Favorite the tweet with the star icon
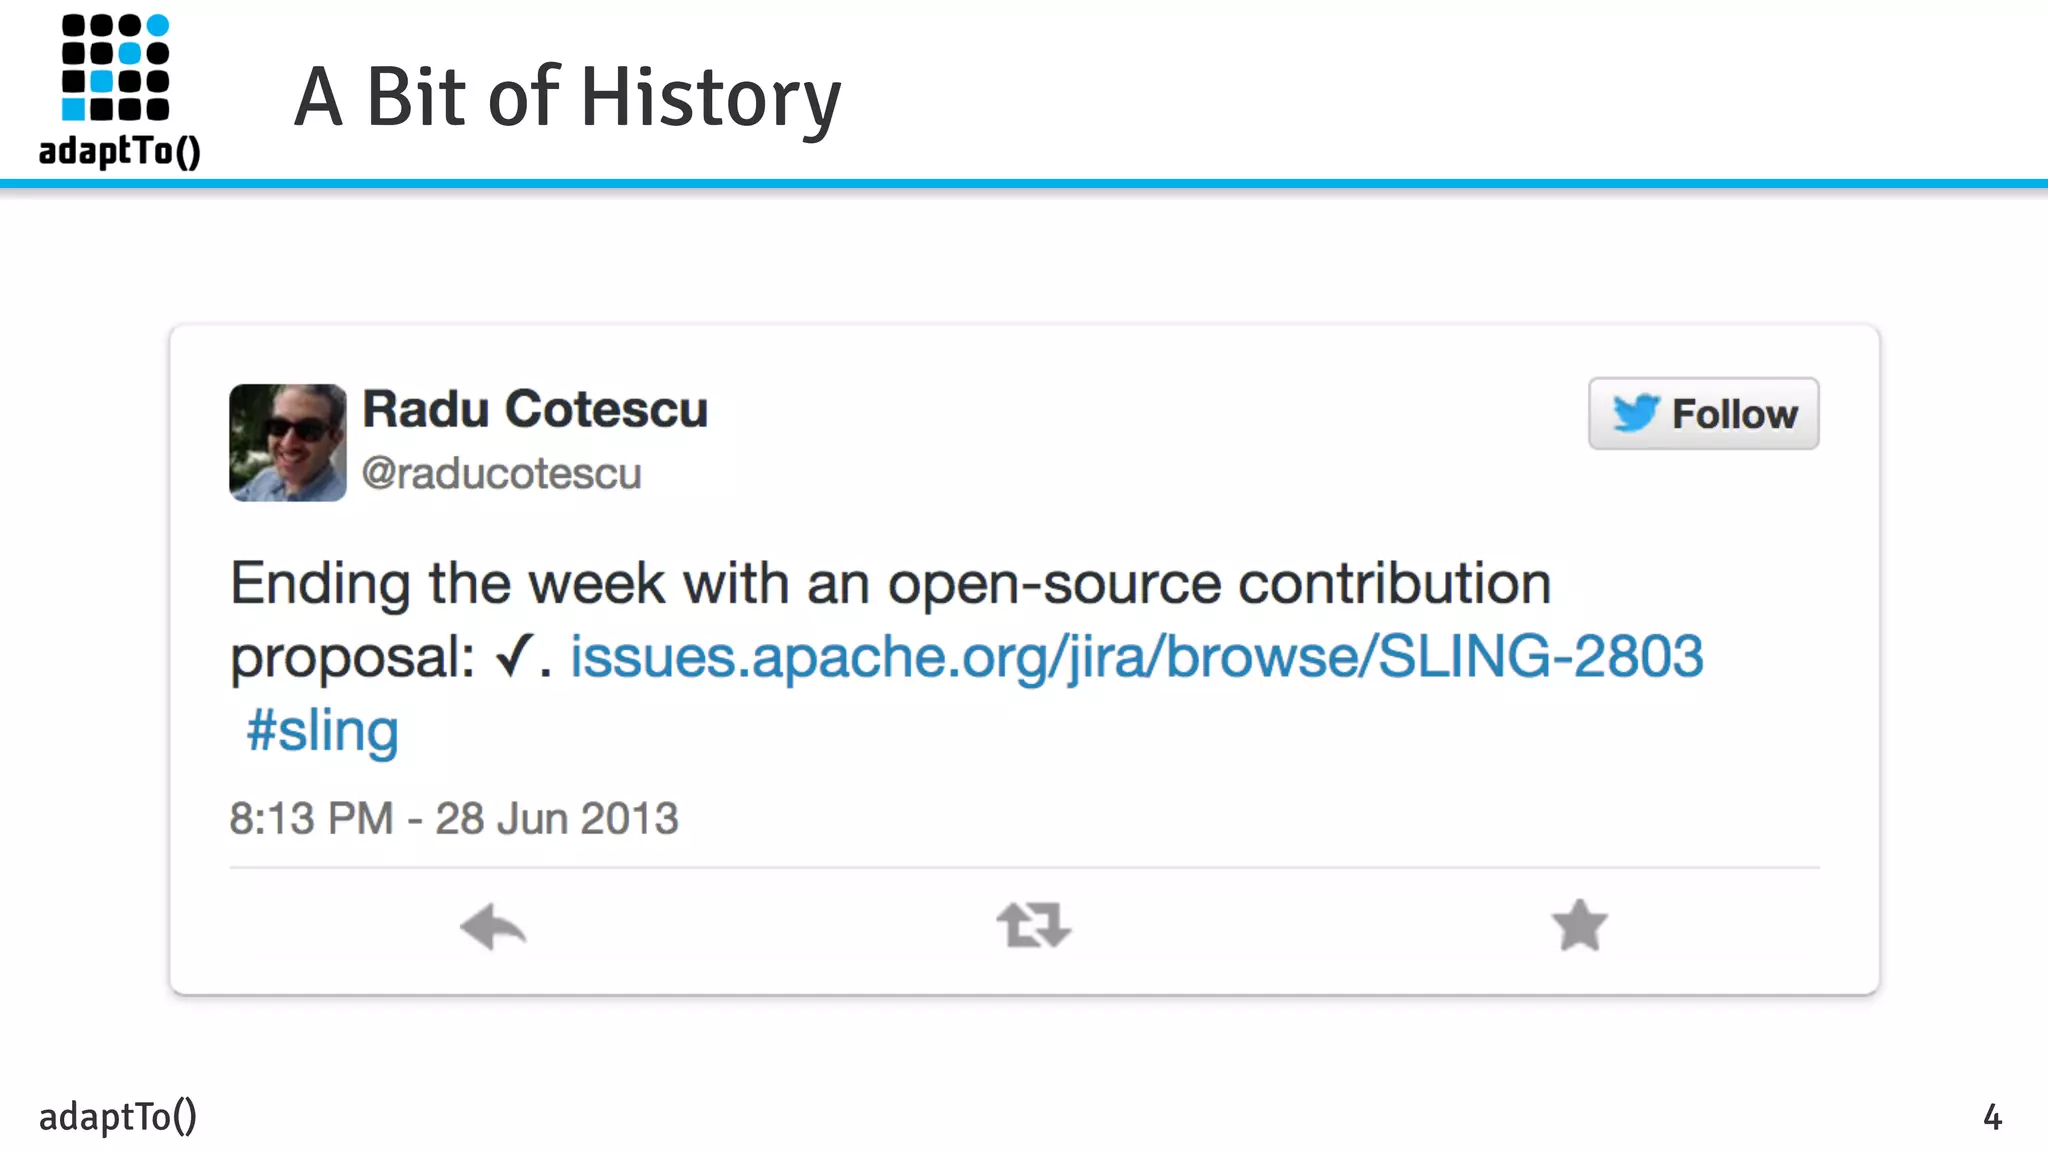 1579,925
